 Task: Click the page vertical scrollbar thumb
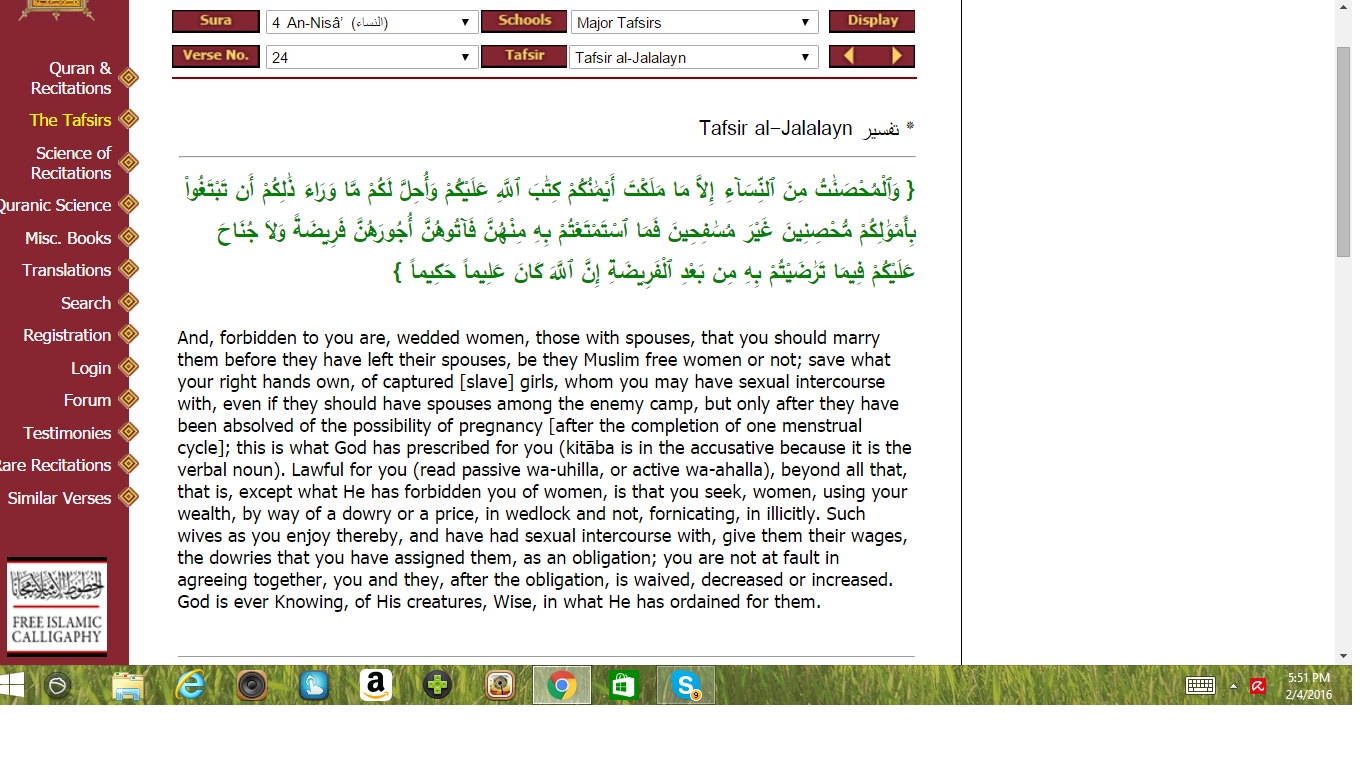[x=1344, y=150]
